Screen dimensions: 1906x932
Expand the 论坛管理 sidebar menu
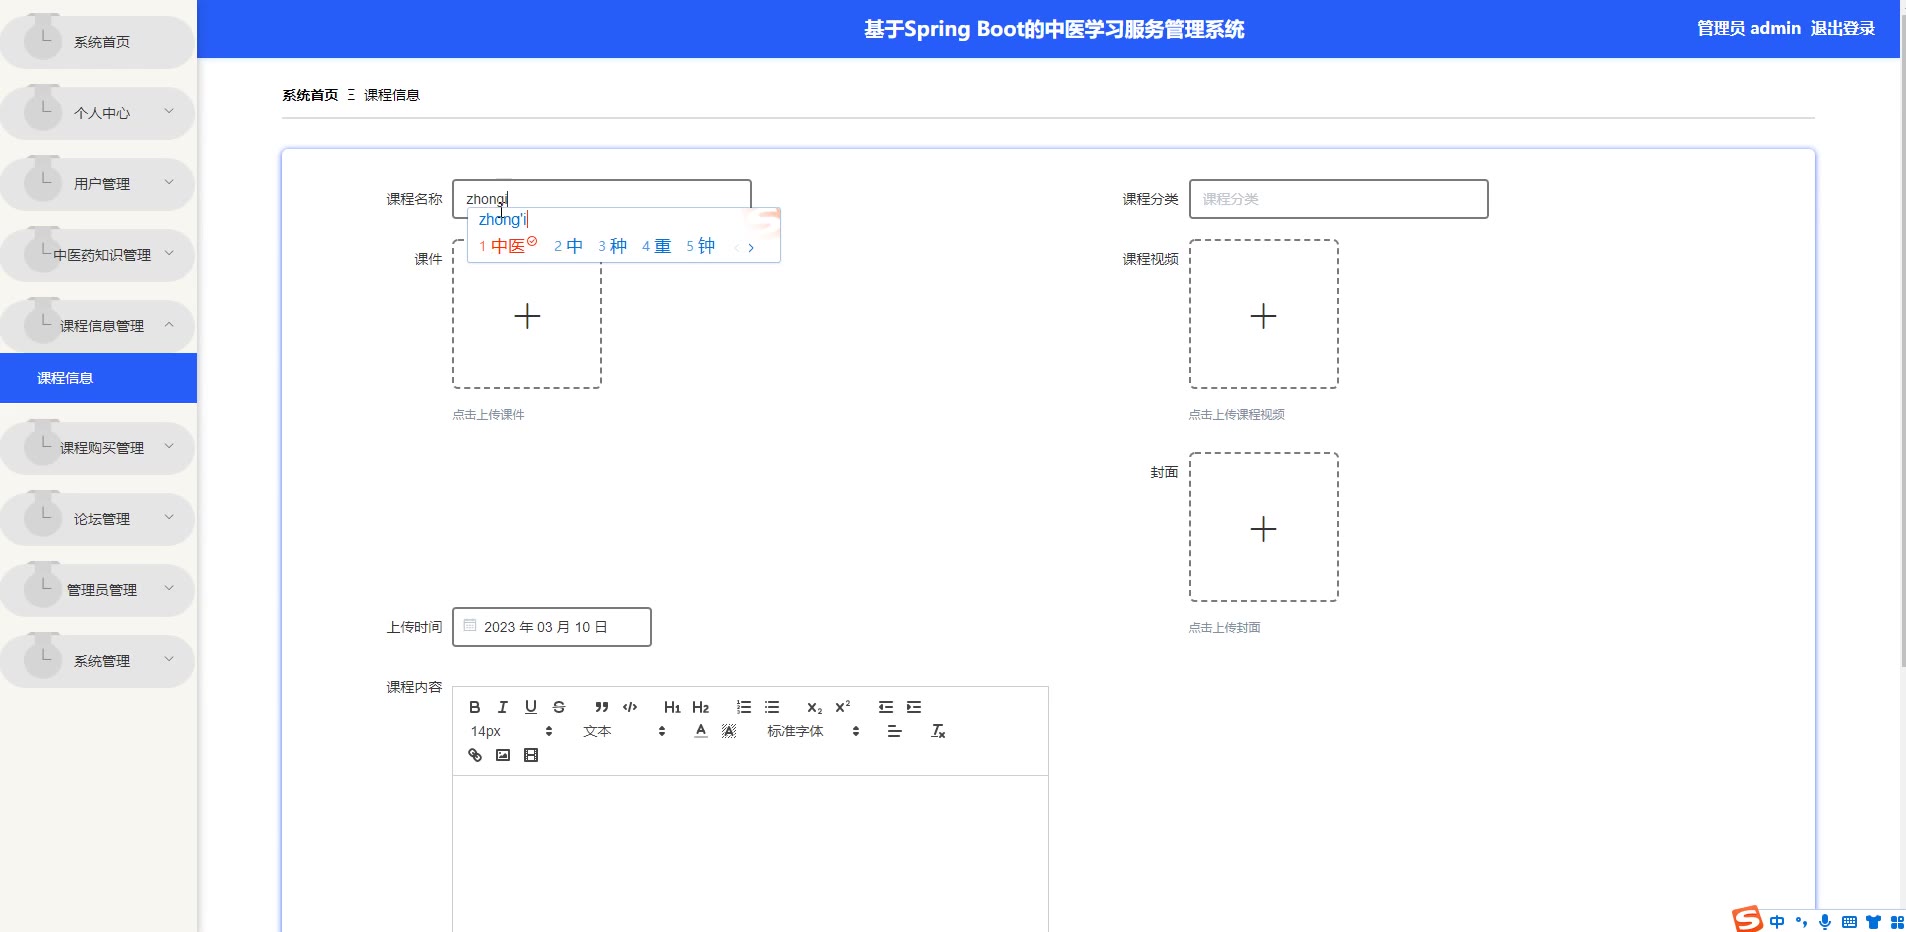[97, 519]
